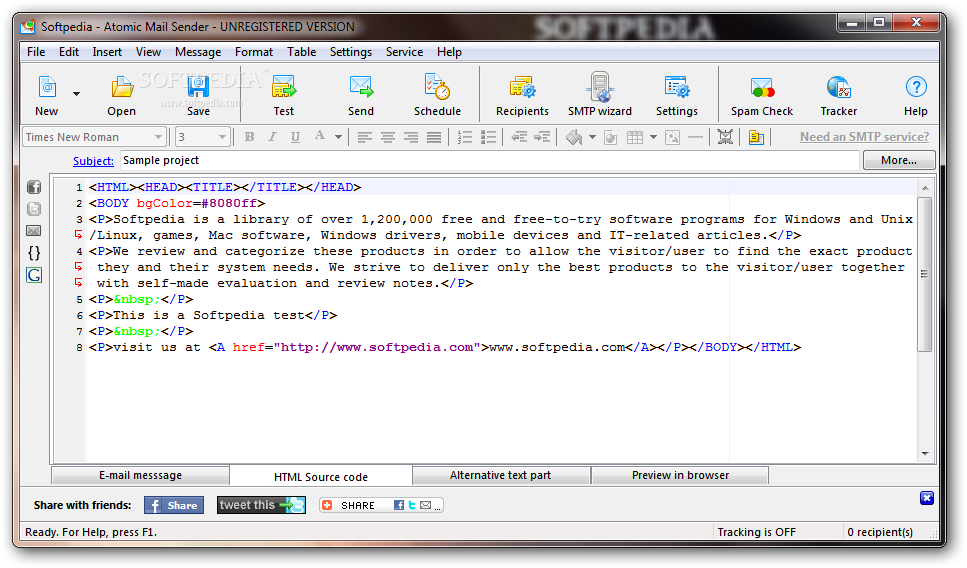This screenshot has height=568, width=967.
Task: Click the yellow paste document icon
Action: 756,137
